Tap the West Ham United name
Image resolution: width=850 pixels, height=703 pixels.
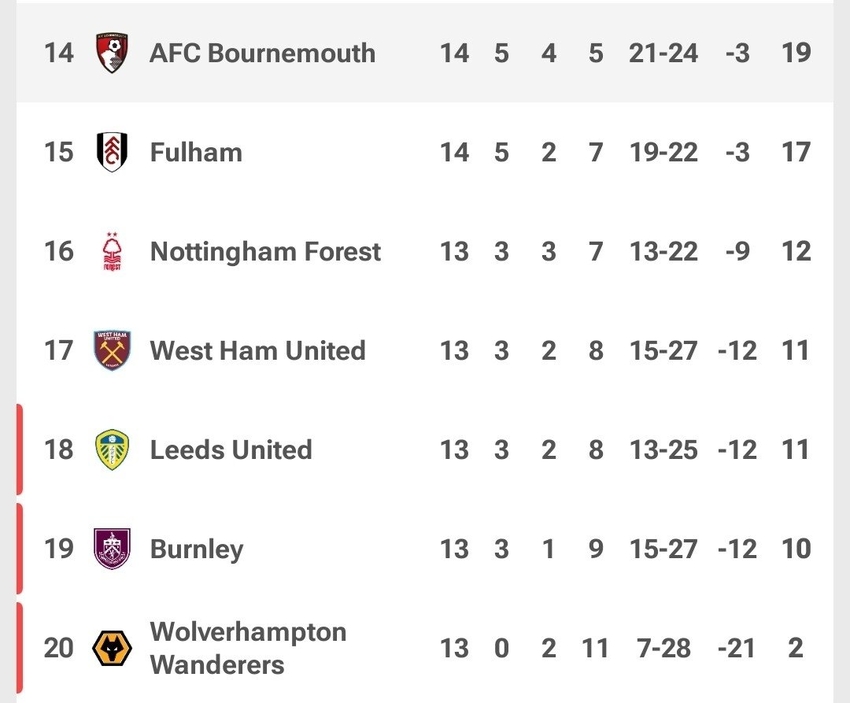[x=257, y=350]
